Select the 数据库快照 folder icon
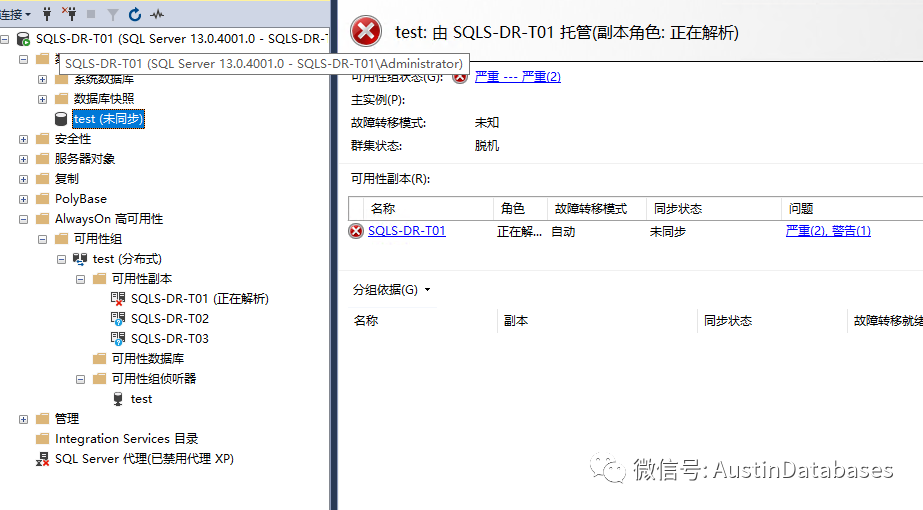 click(x=62, y=98)
